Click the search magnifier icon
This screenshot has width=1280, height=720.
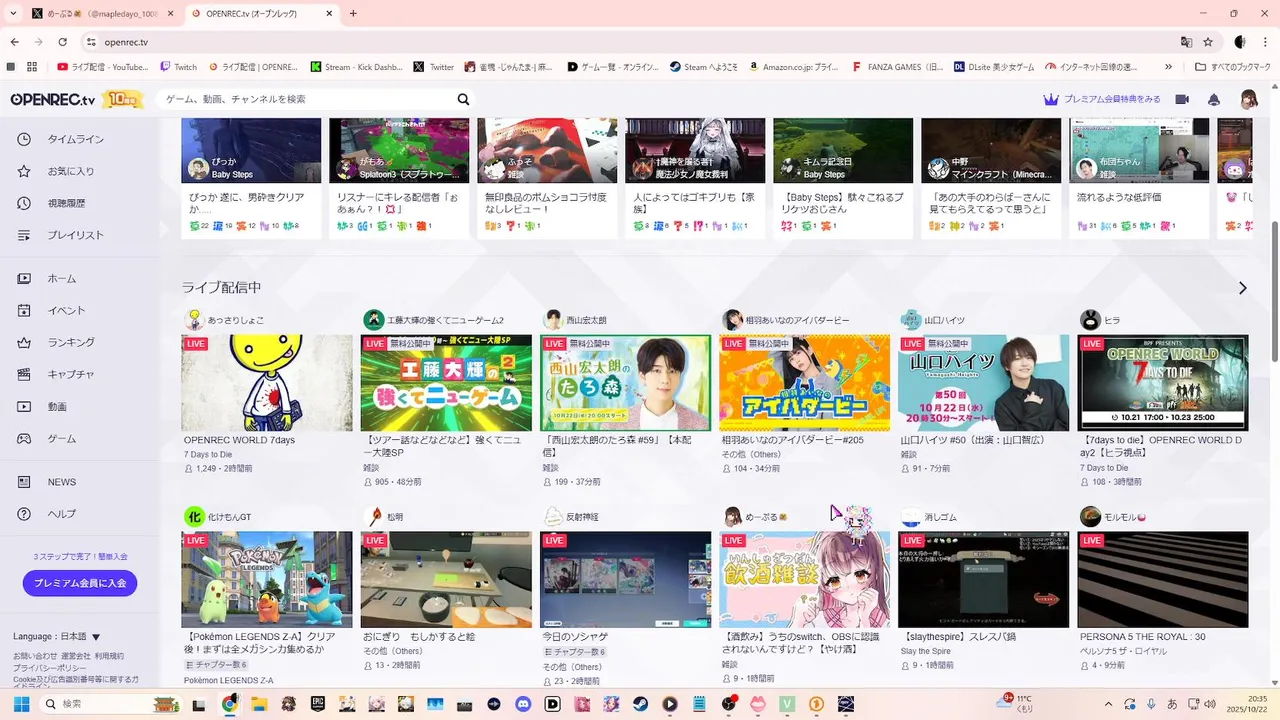click(463, 99)
